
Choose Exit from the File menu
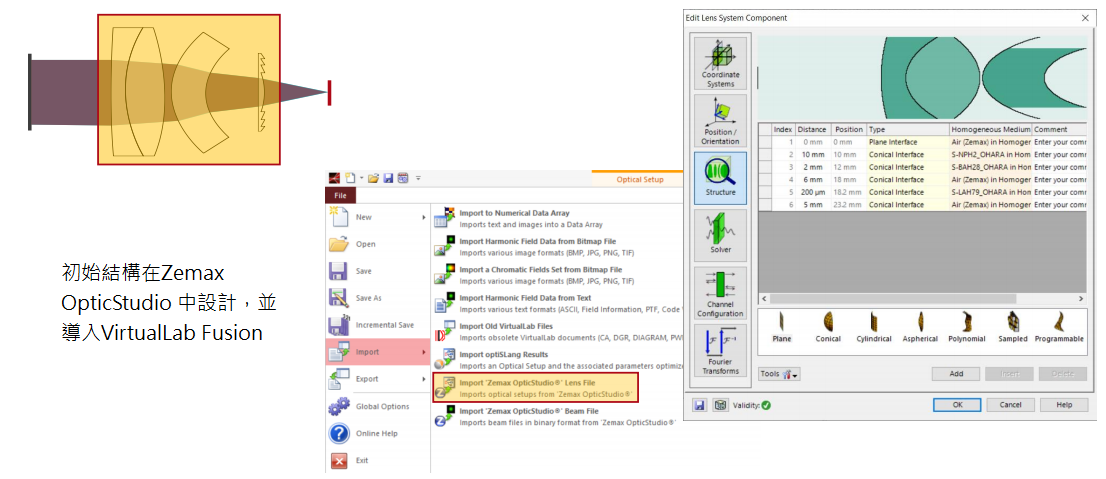pyautogui.click(x=378, y=461)
